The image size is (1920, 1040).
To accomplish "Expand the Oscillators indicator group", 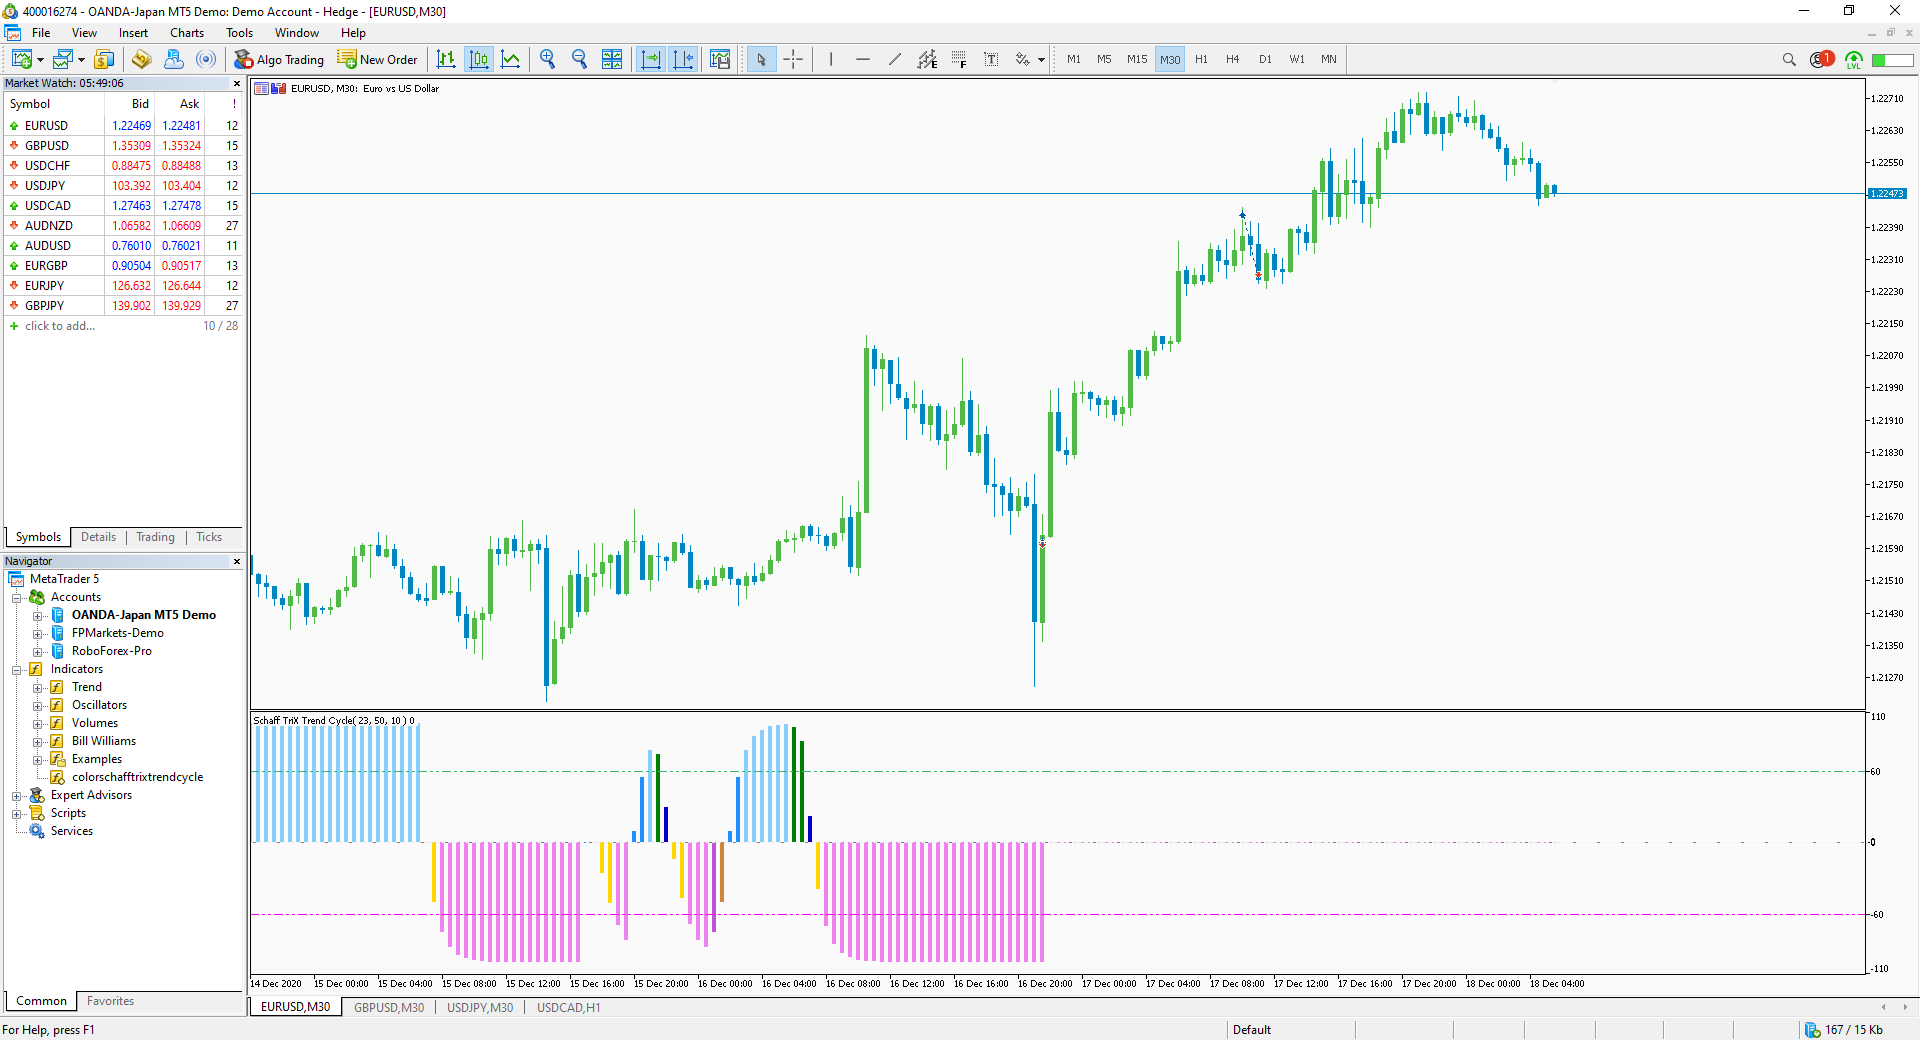I will point(40,705).
